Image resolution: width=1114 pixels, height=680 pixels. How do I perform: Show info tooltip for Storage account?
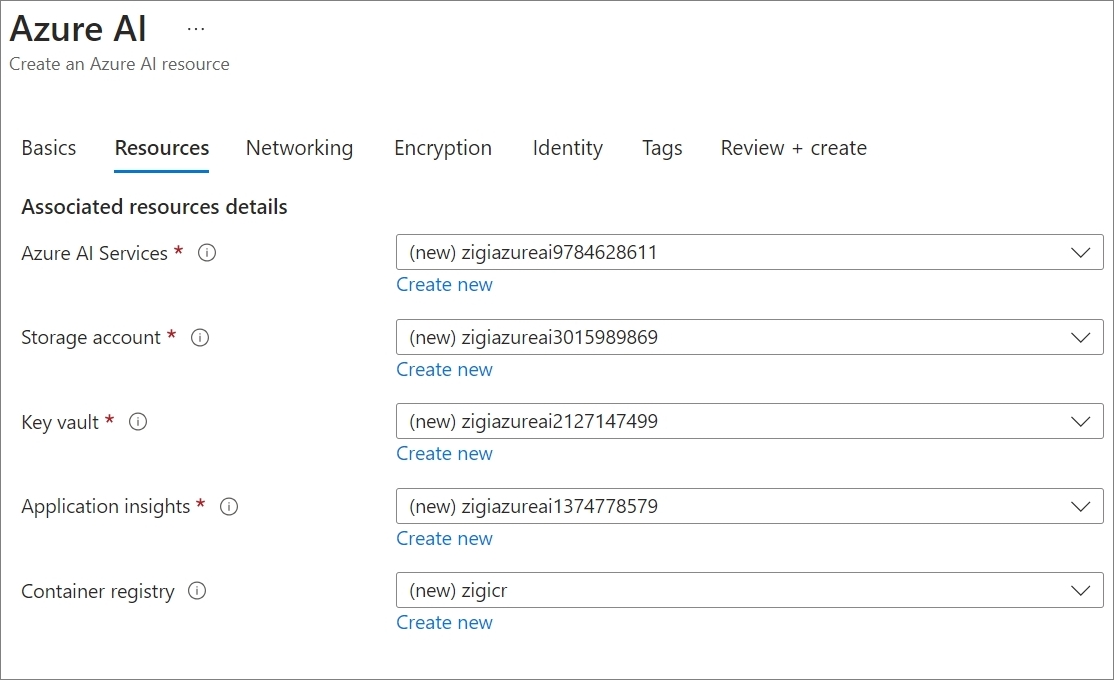point(200,338)
